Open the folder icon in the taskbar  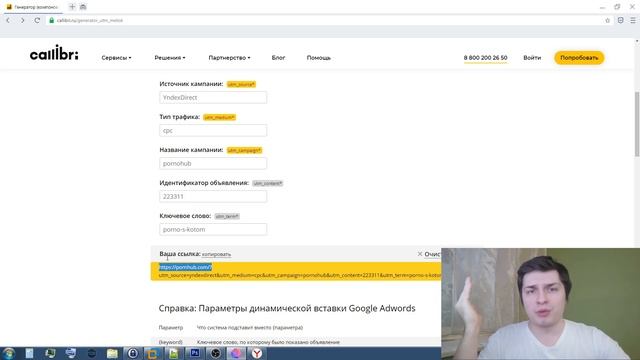(x=112, y=353)
